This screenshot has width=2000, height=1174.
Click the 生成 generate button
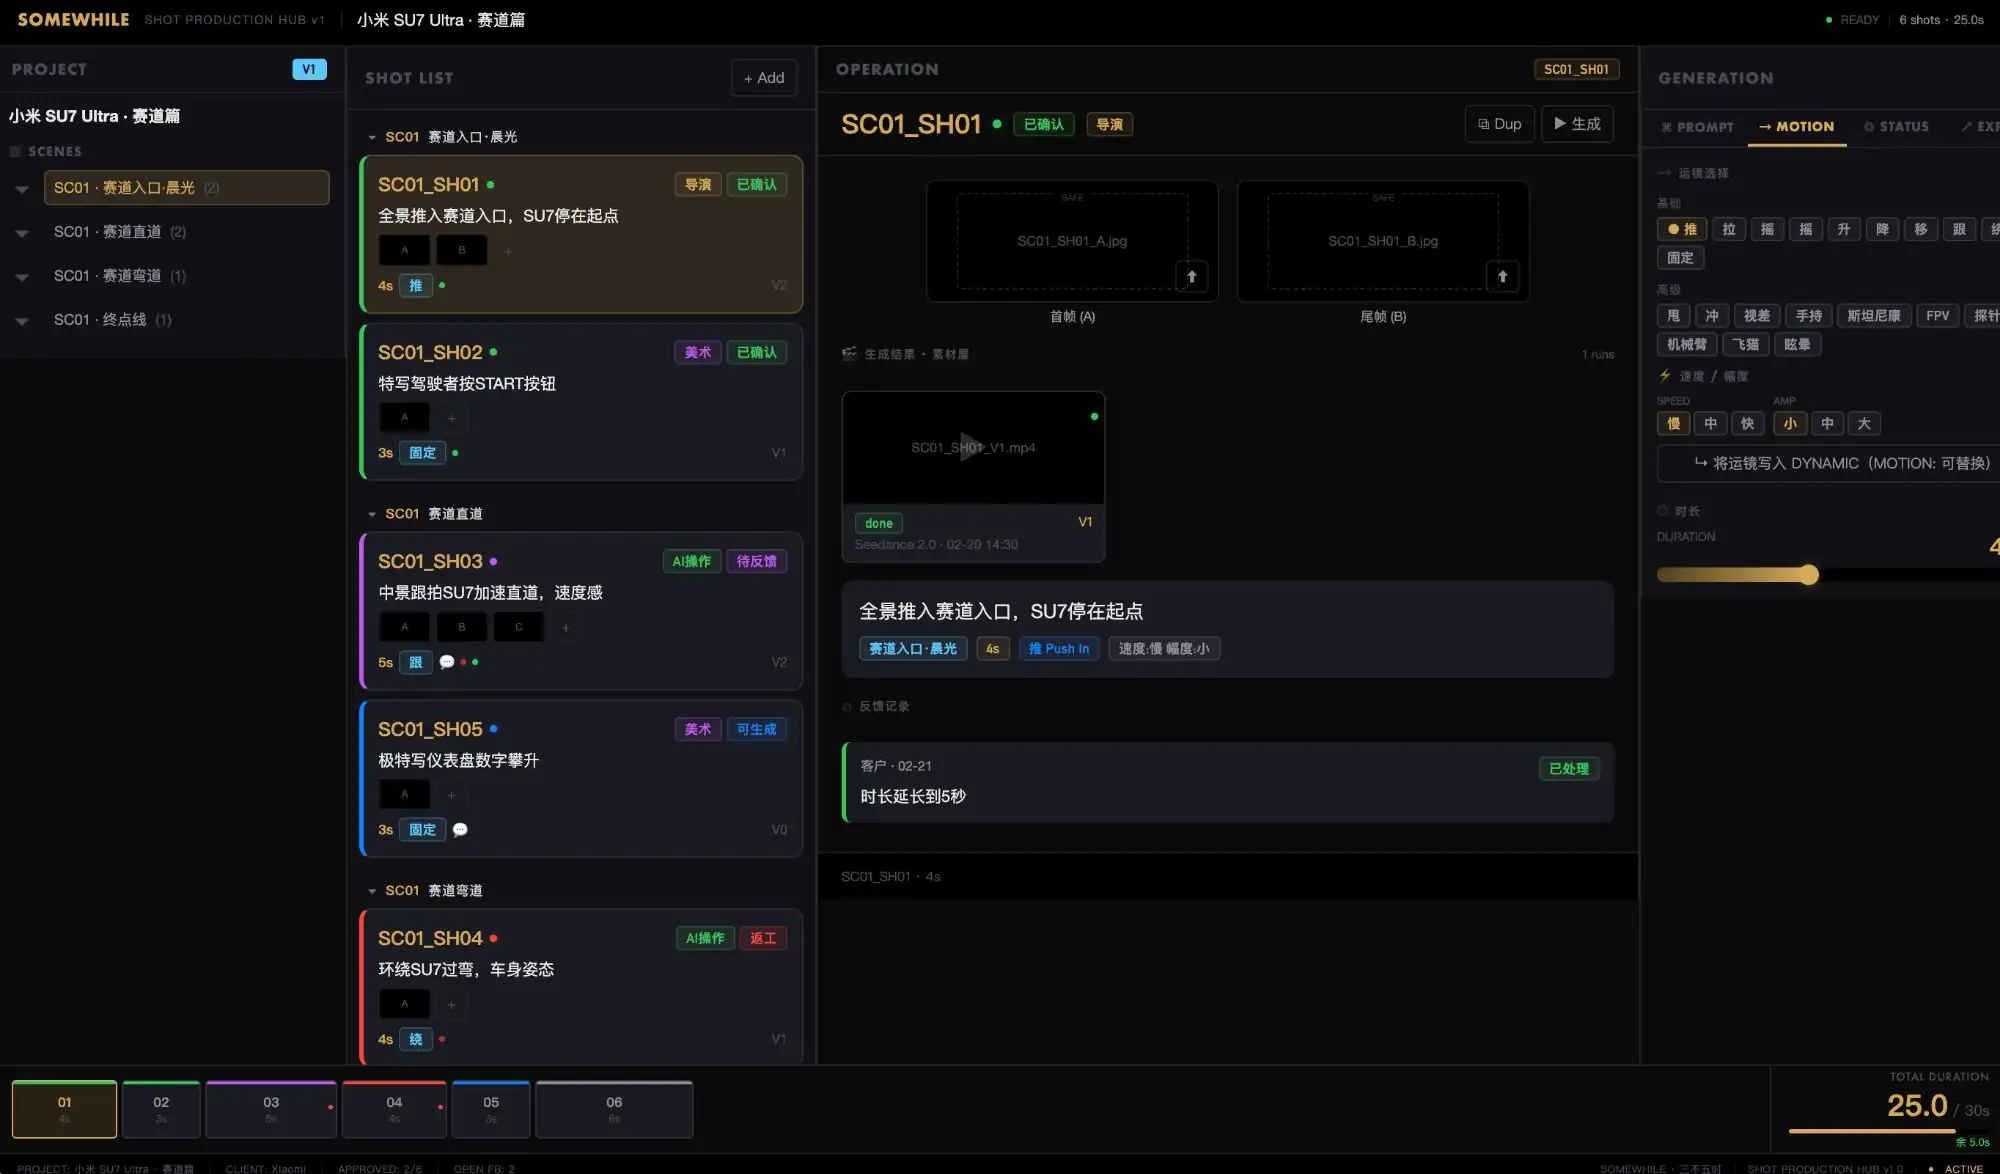(x=1577, y=124)
